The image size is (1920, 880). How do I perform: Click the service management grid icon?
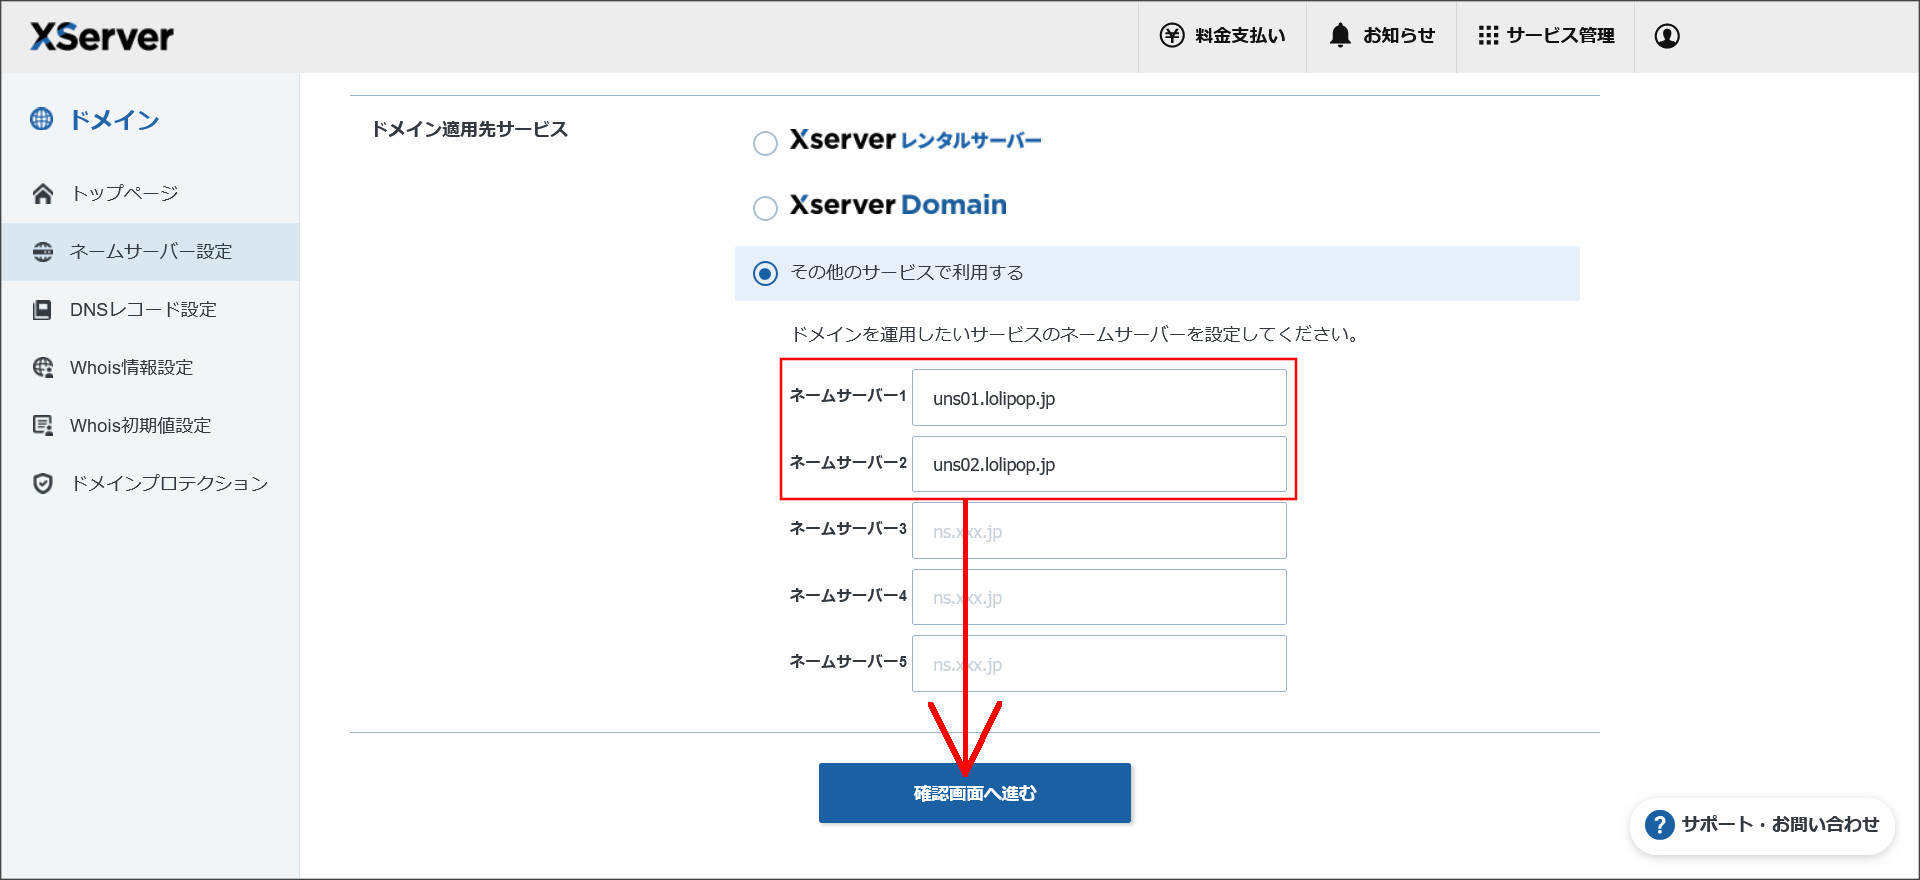[x=1488, y=36]
